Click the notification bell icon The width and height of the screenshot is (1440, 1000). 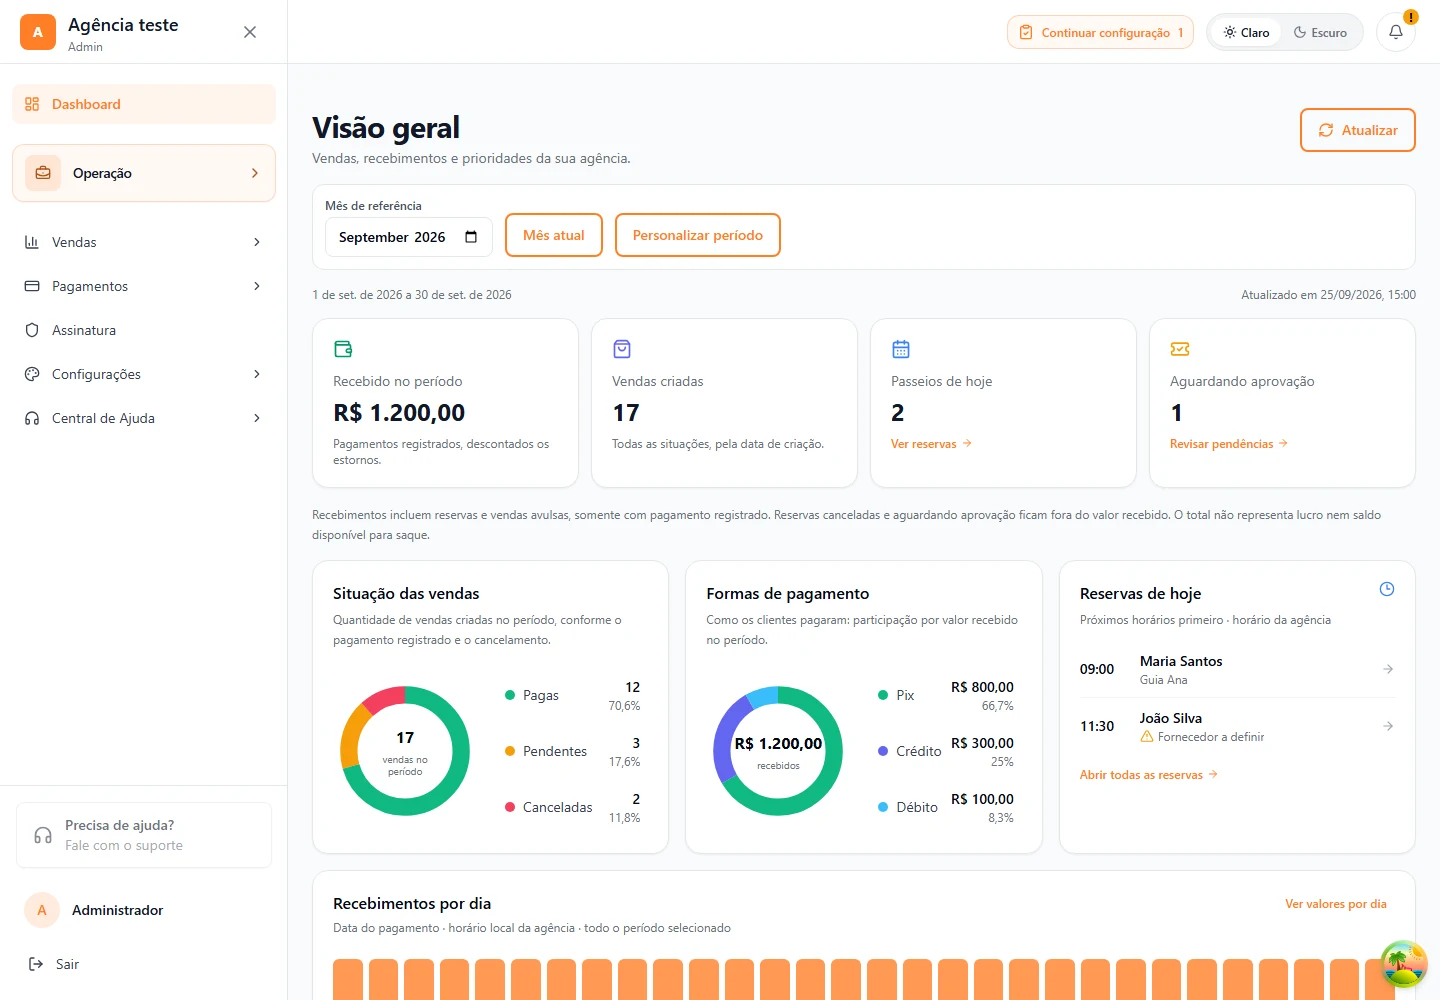click(1396, 32)
